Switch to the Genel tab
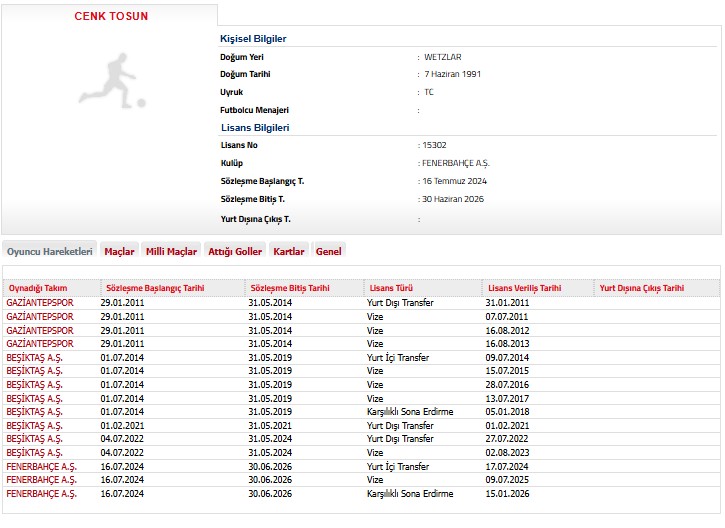 point(328,251)
